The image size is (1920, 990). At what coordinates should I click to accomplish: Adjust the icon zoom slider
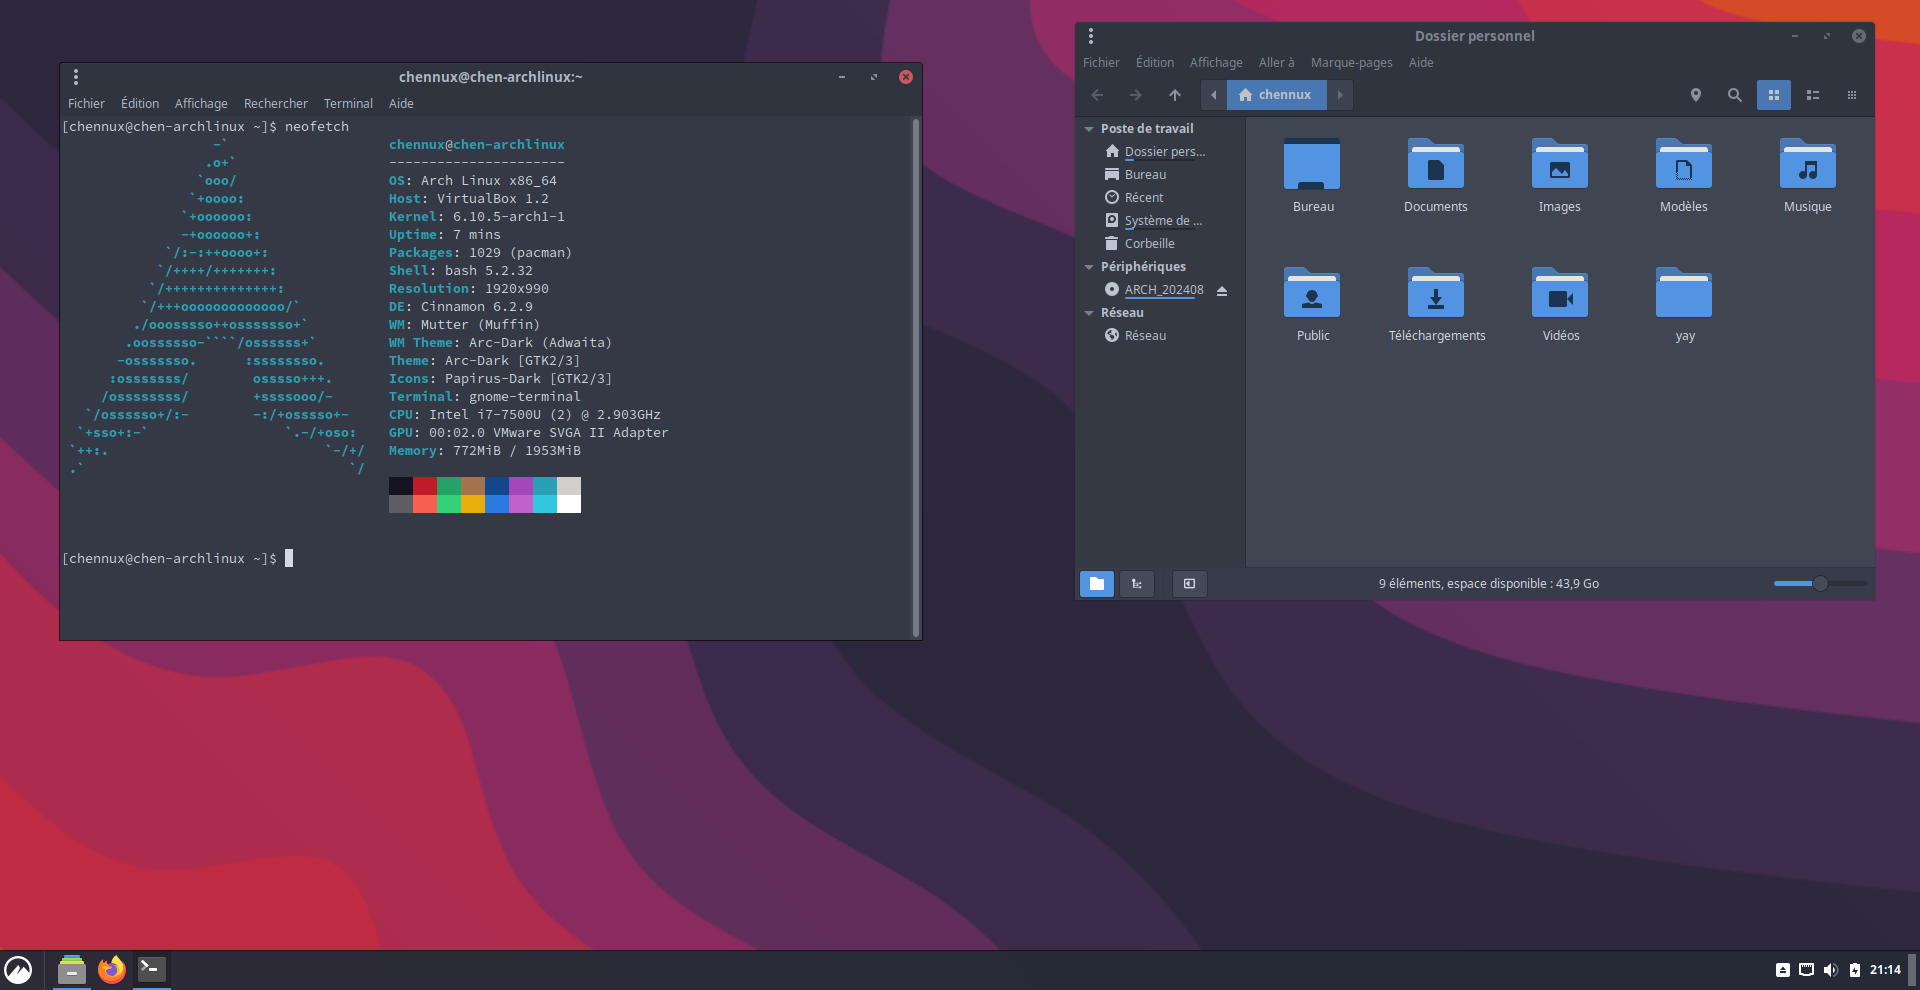point(1820,584)
